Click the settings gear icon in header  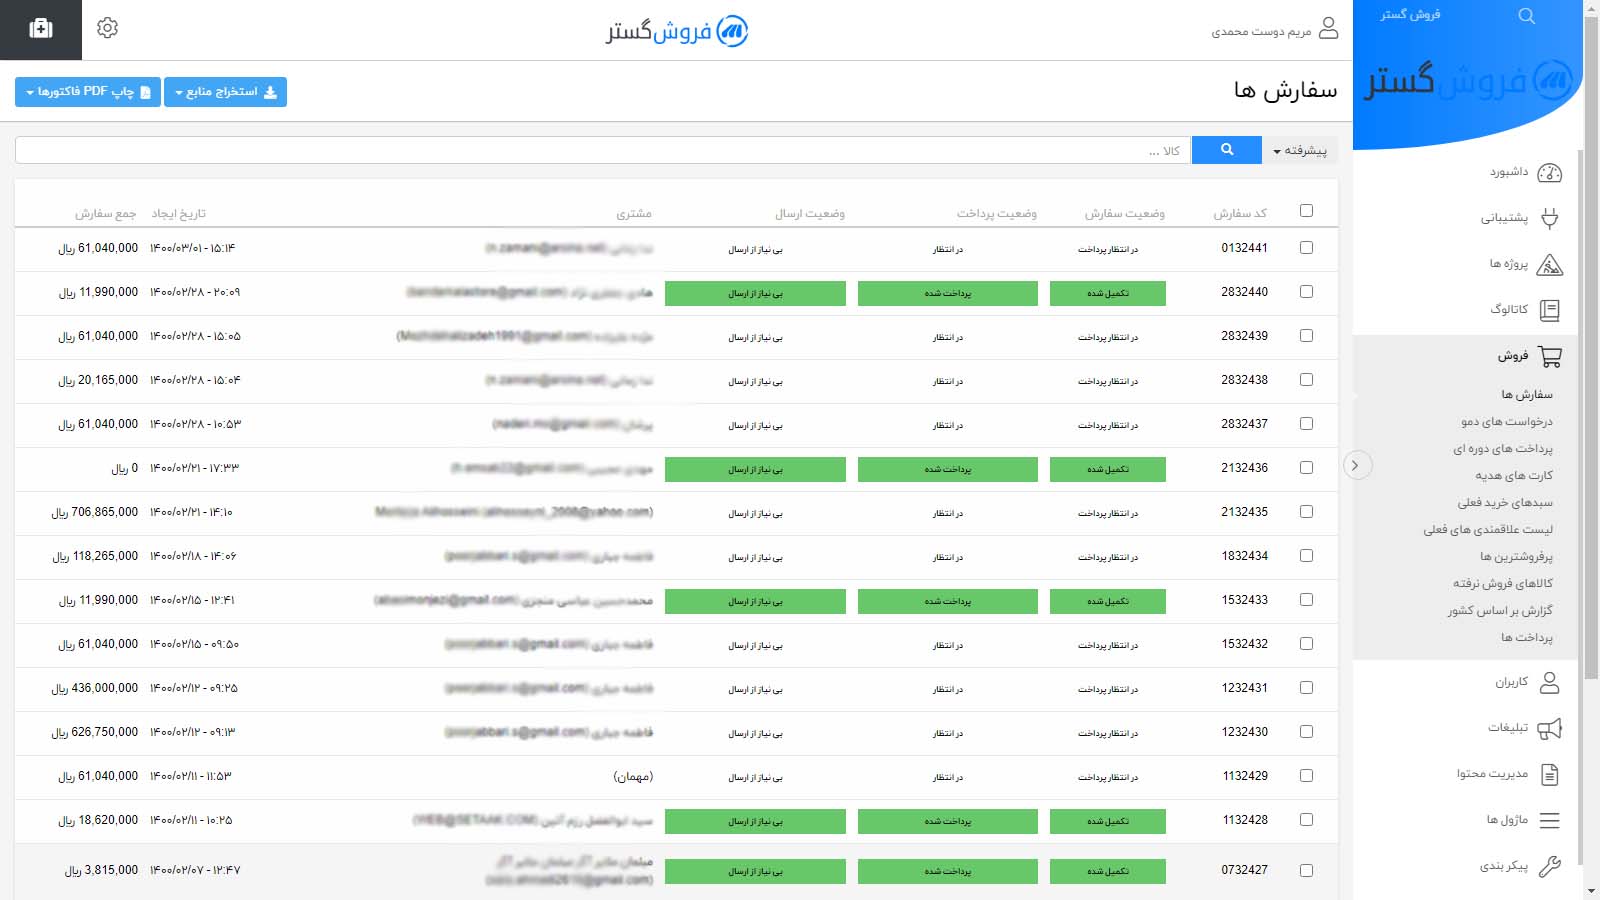point(108,28)
